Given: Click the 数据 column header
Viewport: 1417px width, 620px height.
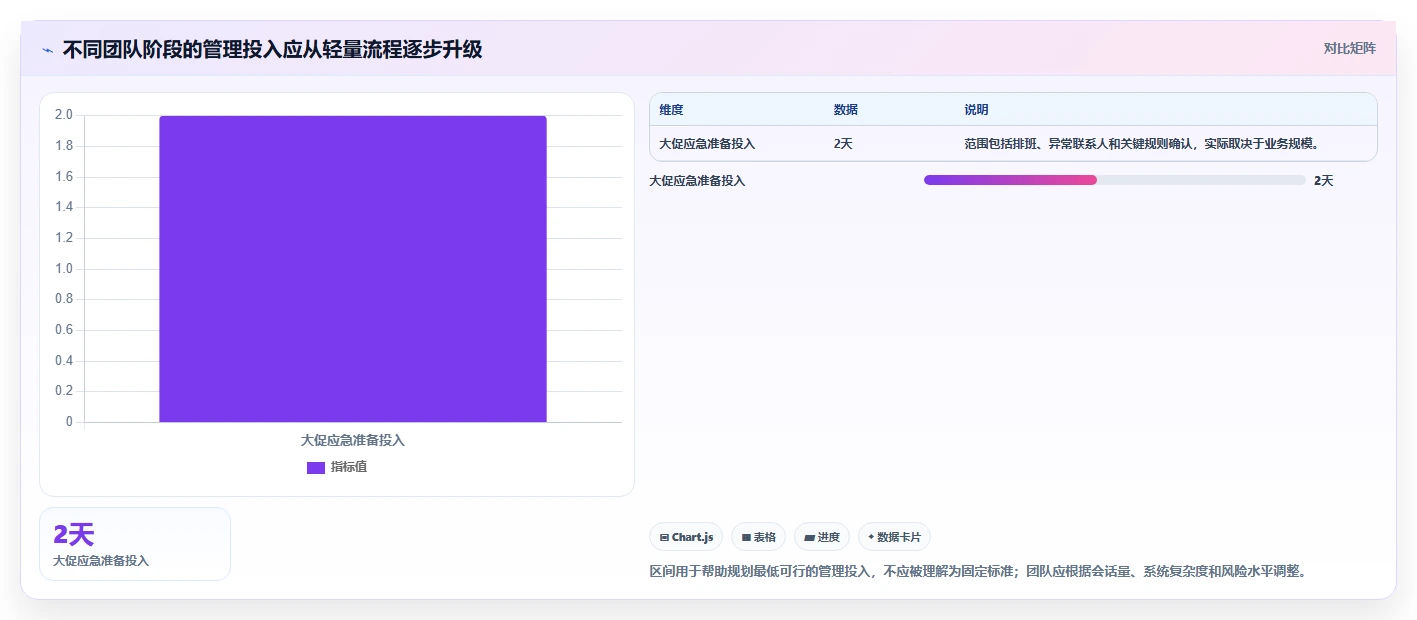Looking at the screenshot, I should coord(845,110).
